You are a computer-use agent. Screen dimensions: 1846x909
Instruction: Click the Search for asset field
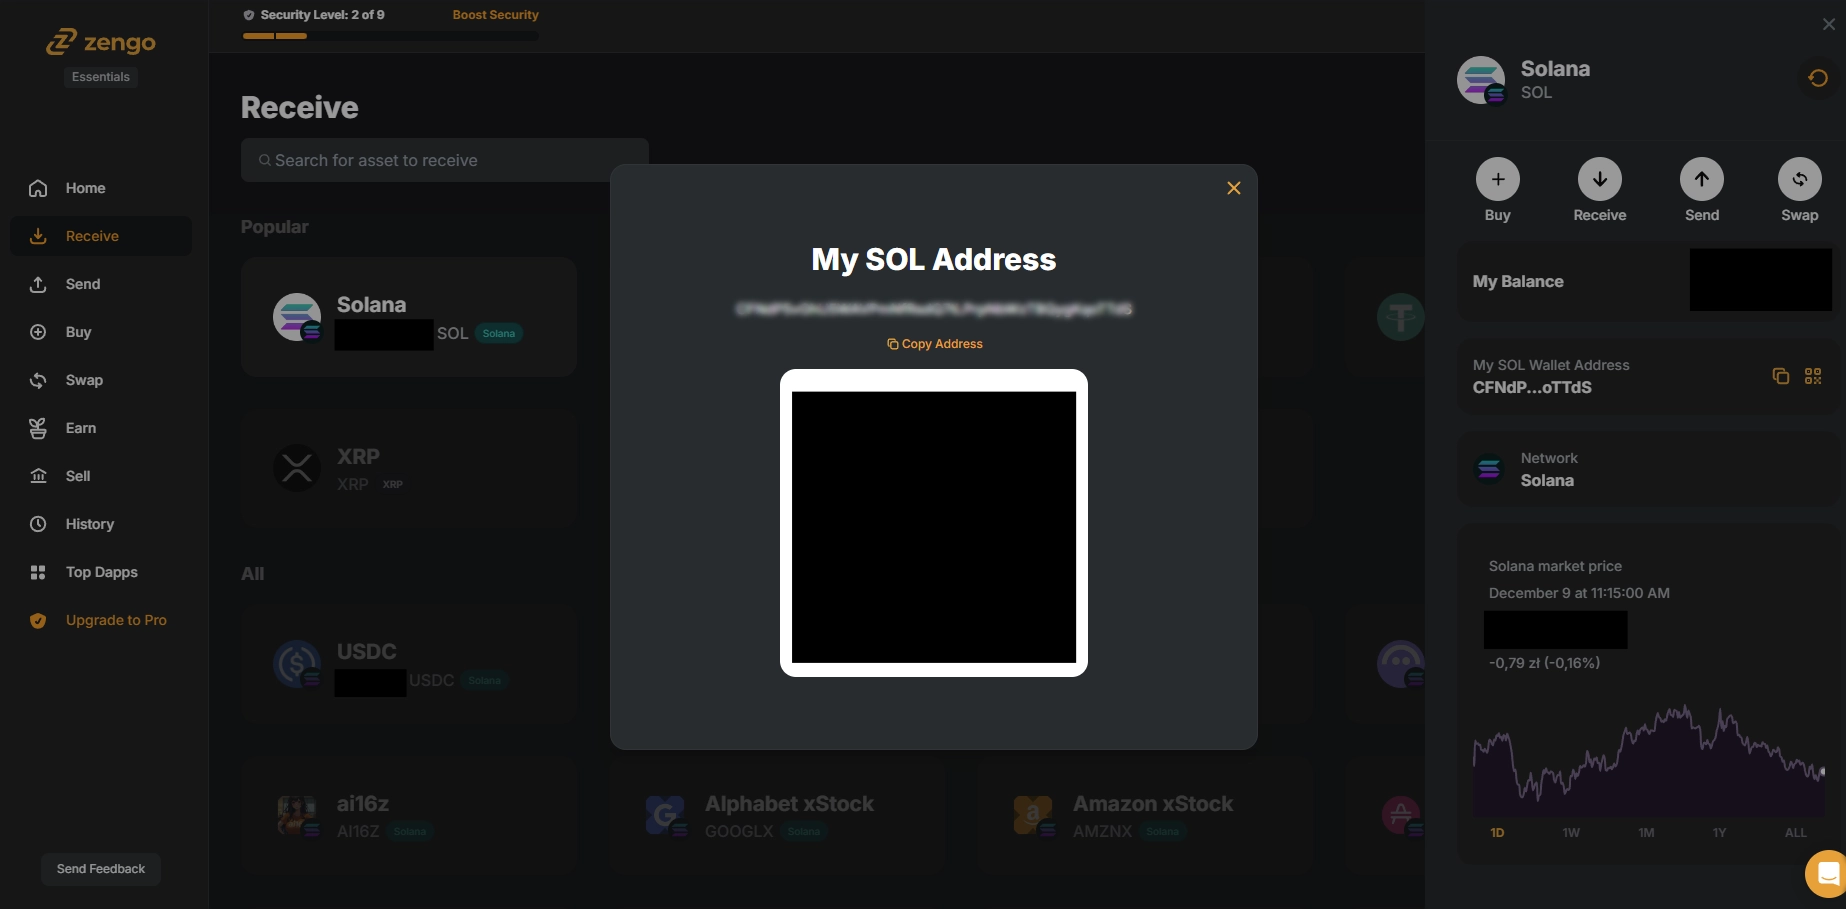[445, 160]
